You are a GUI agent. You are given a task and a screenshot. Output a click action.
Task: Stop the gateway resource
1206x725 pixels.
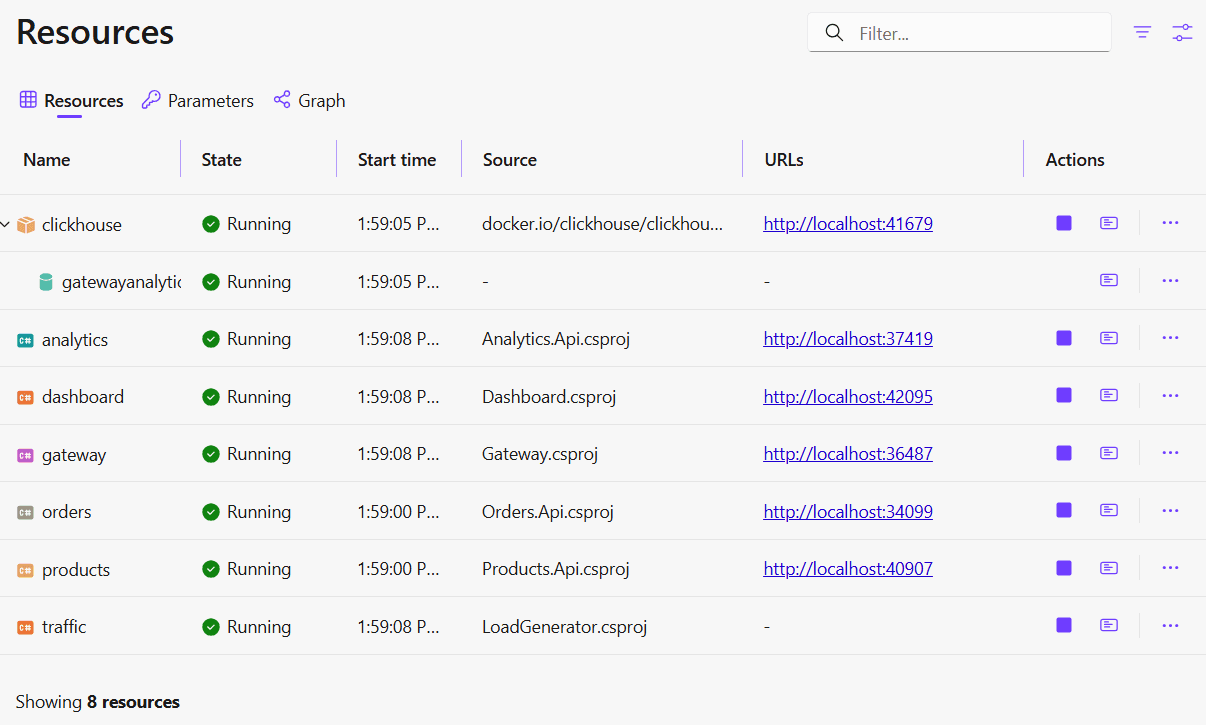(x=1064, y=453)
